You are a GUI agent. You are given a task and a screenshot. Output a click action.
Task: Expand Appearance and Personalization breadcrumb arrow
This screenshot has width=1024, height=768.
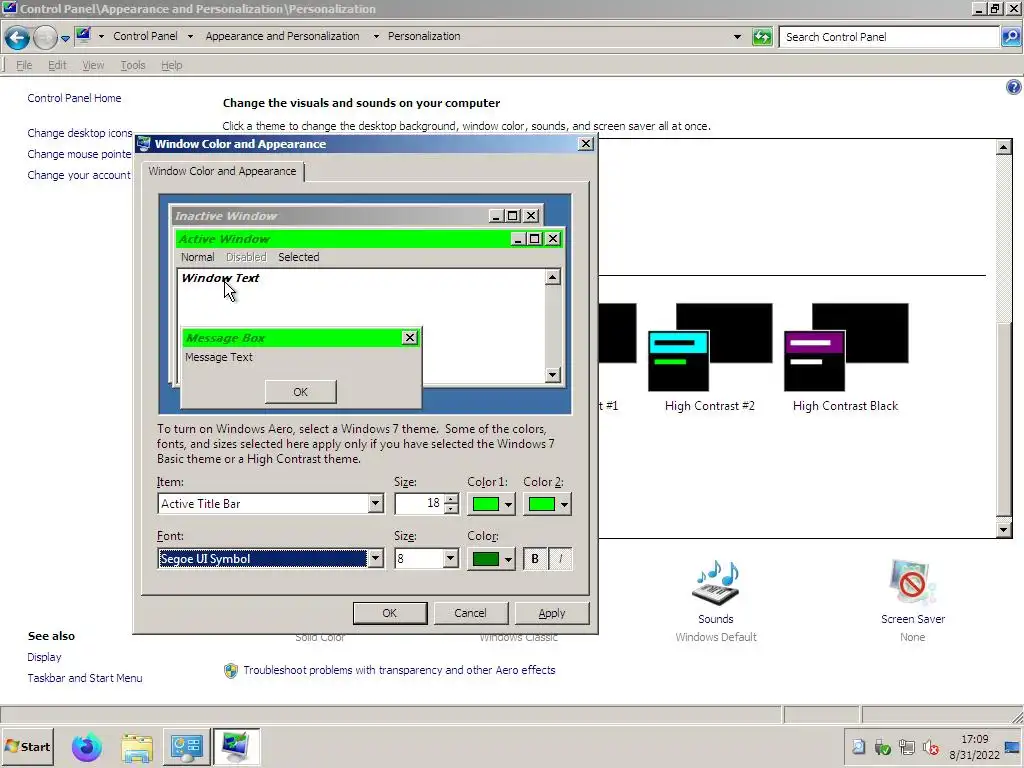(x=376, y=37)
